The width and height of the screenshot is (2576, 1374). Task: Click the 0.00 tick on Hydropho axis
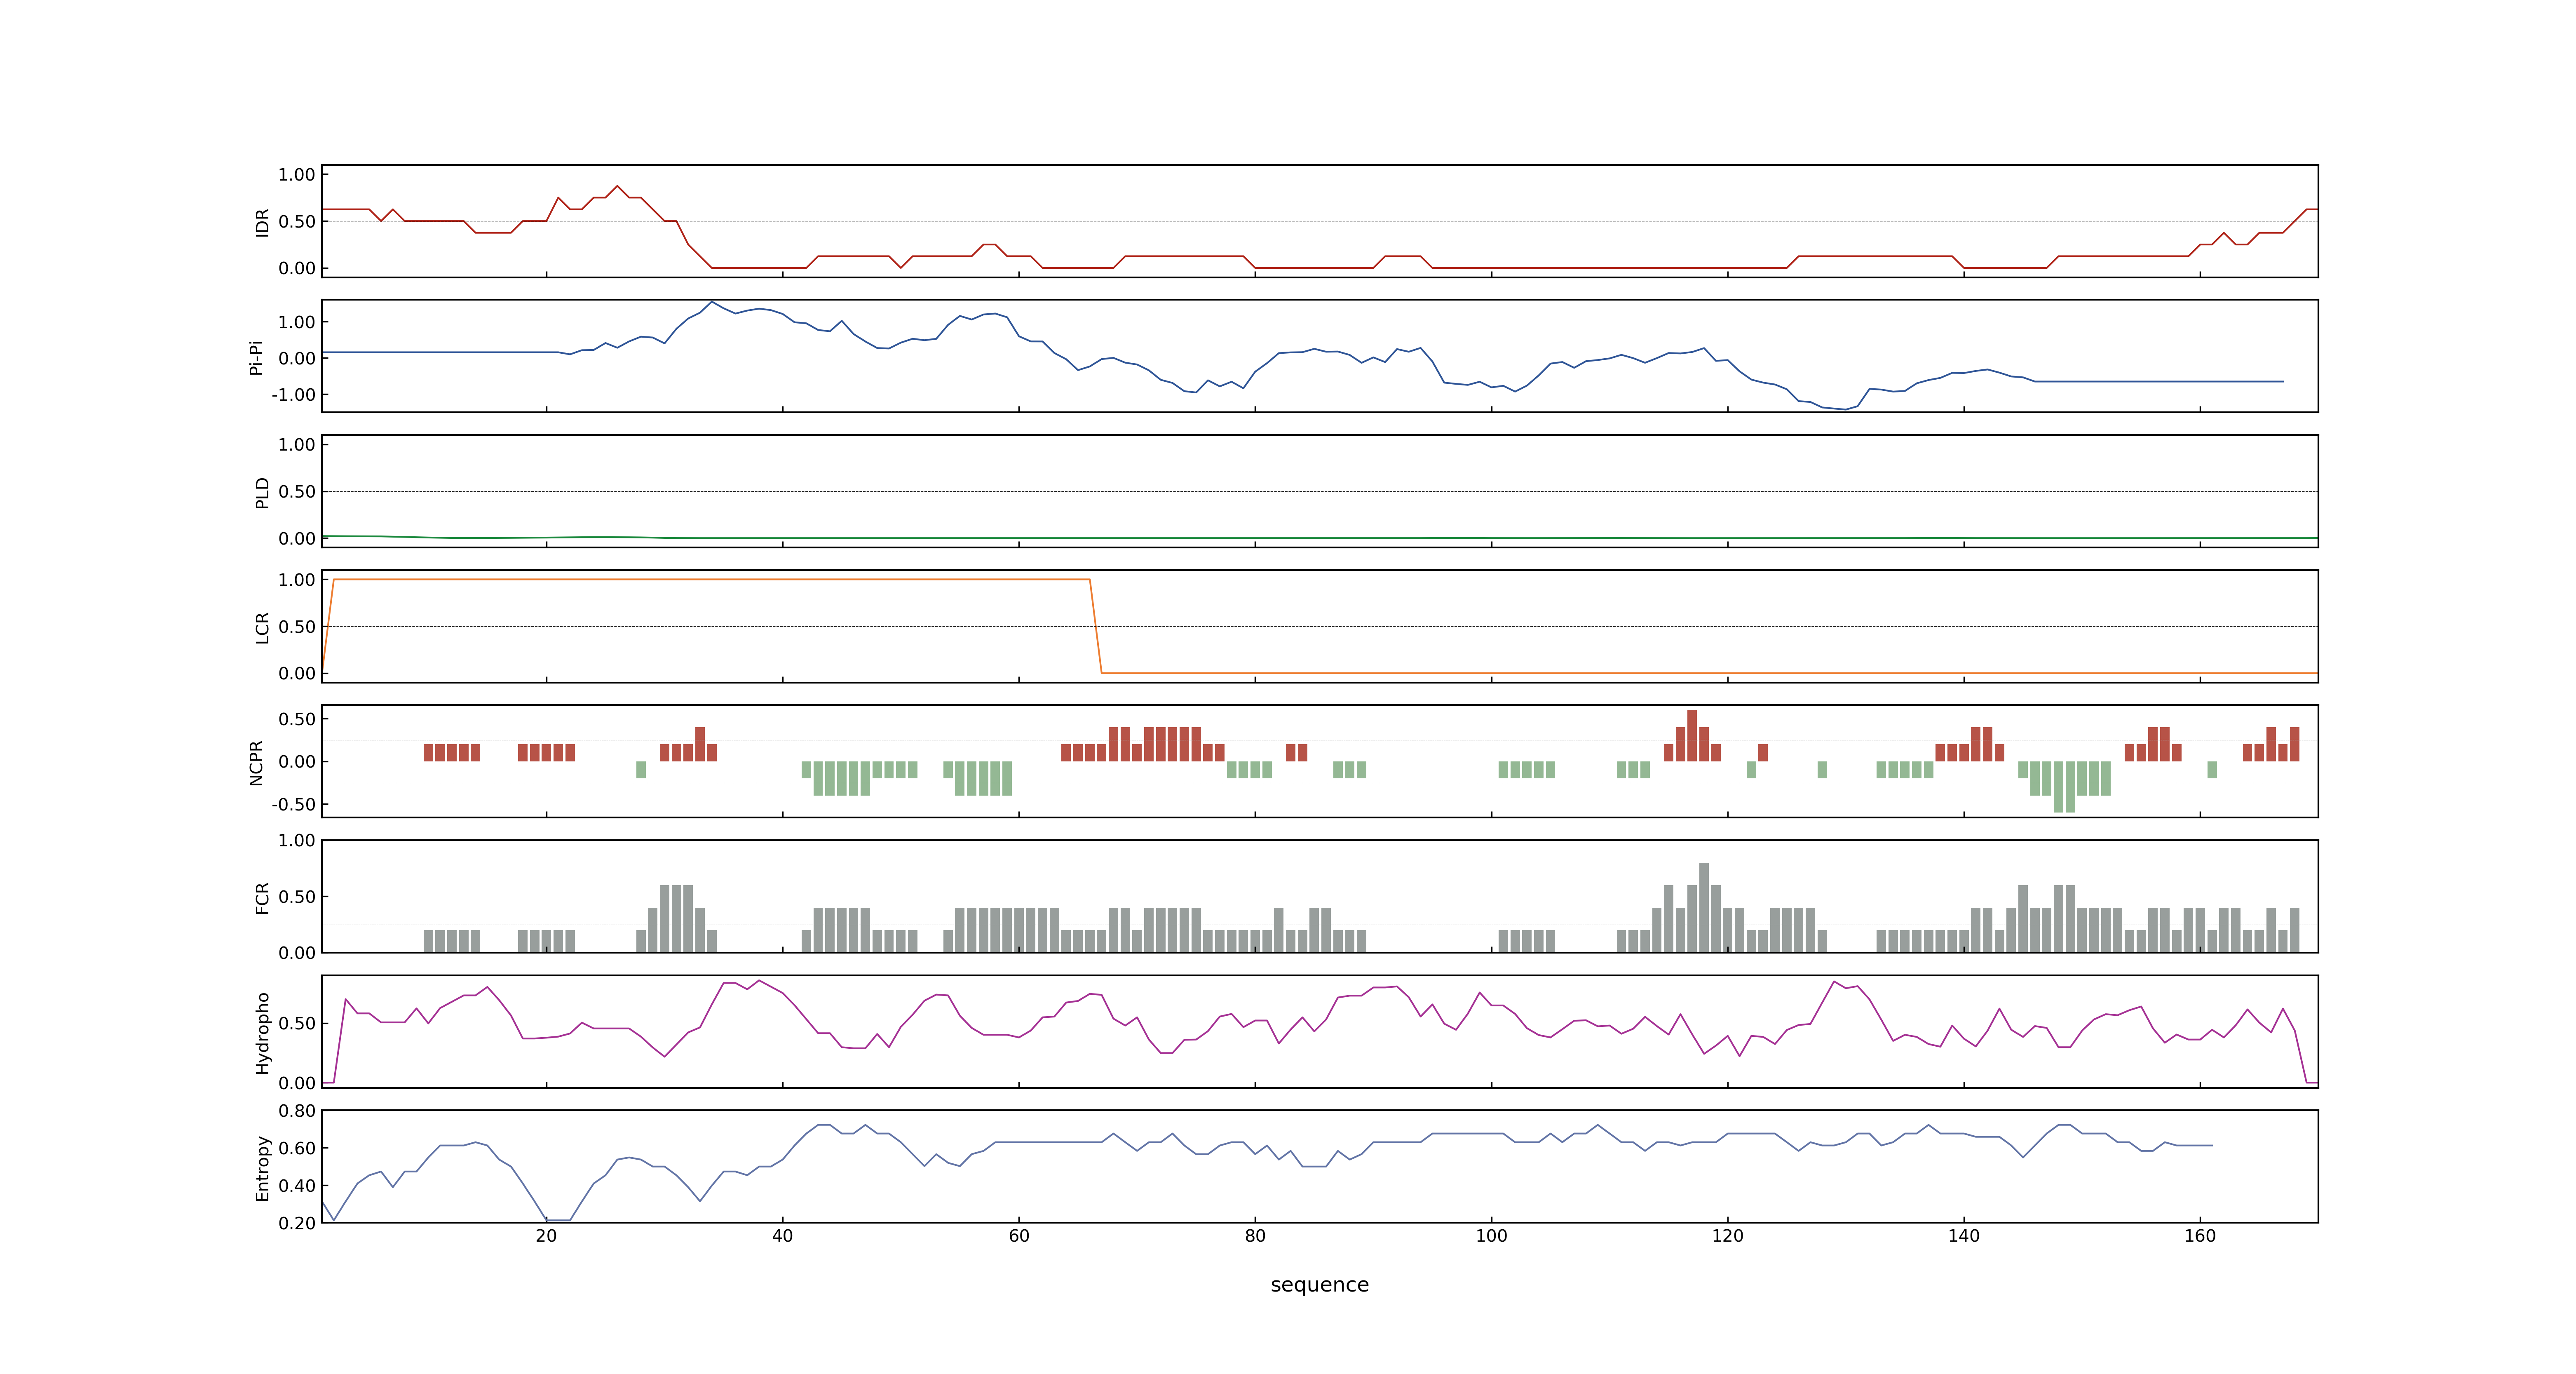click(297, 1083)
